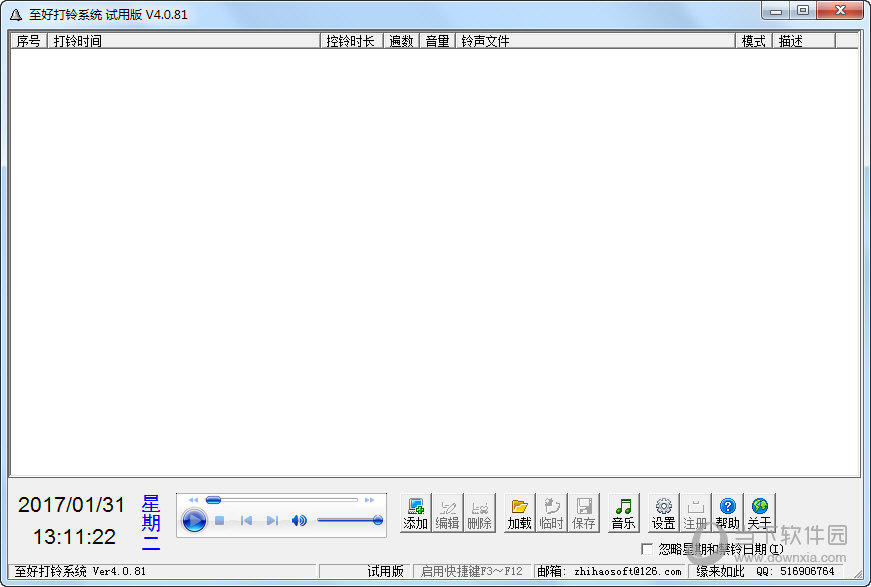
Task: Click the 临时 (Temporary) button
Action: (552, 513)
